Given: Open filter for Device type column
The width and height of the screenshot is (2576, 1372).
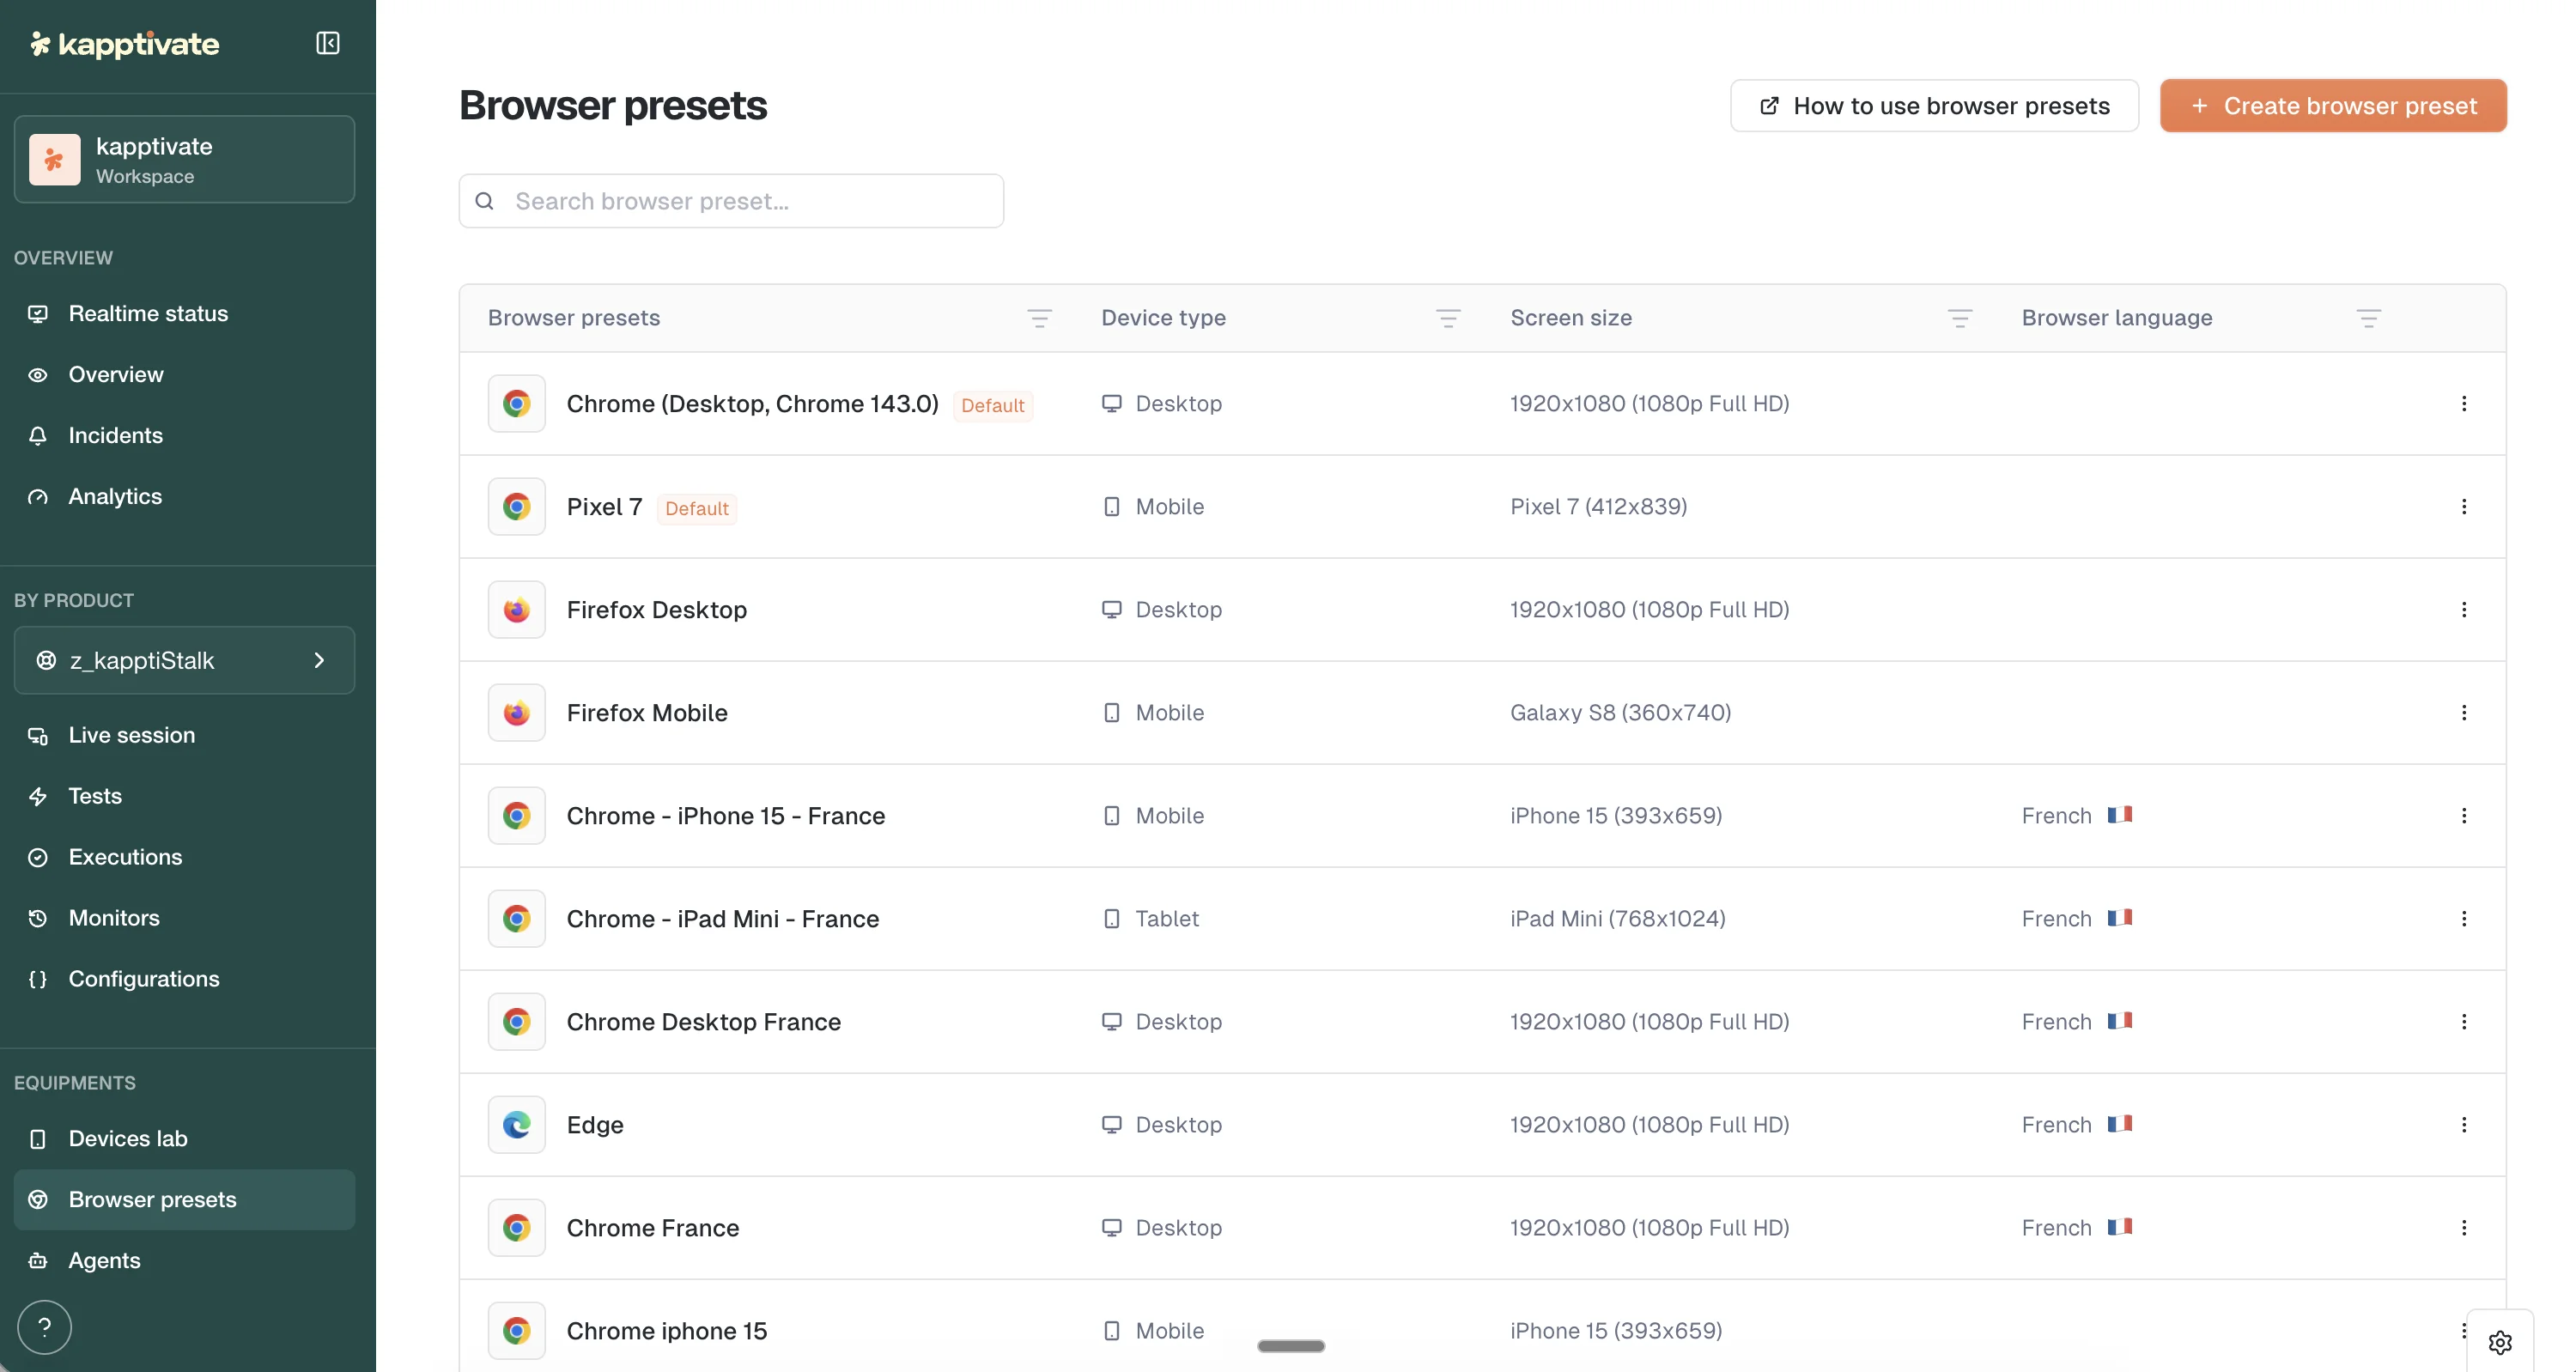Looking at the screenshot, I should click(1448, 318).
